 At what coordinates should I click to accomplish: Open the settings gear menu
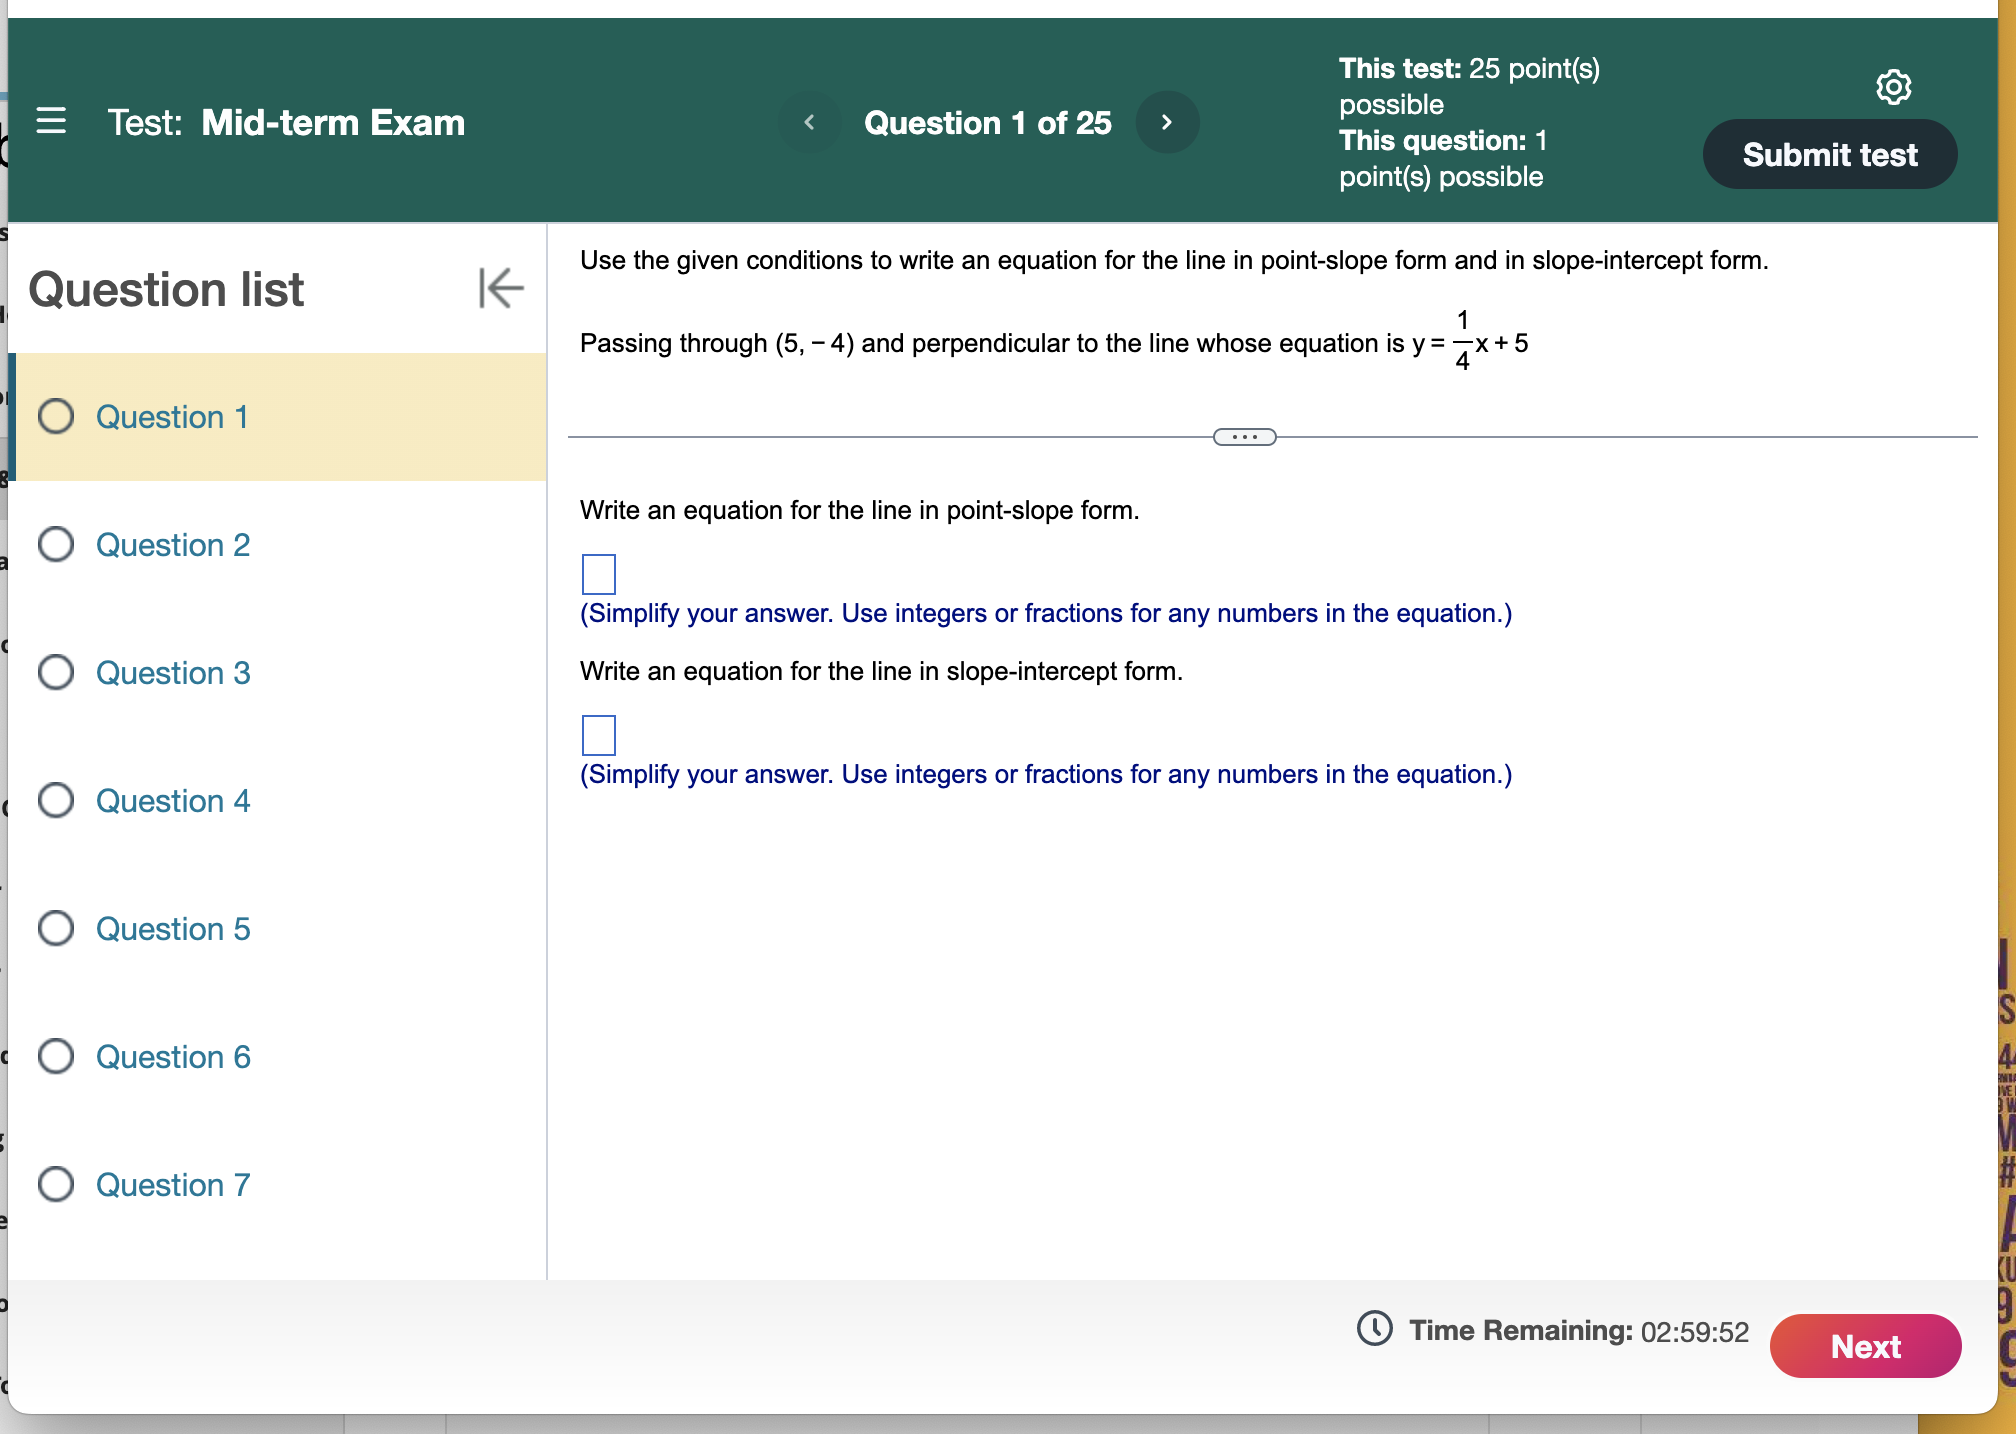click(1893, 88)
